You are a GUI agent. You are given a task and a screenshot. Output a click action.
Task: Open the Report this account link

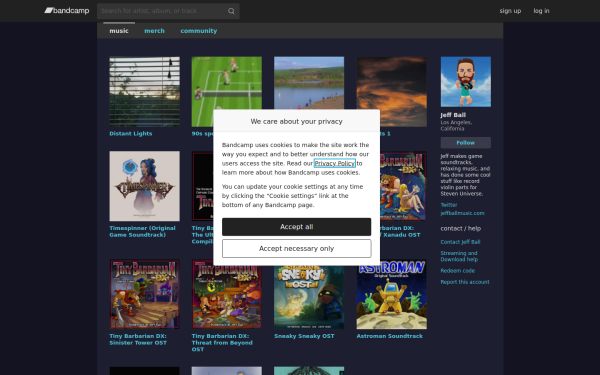click(465, 282)
